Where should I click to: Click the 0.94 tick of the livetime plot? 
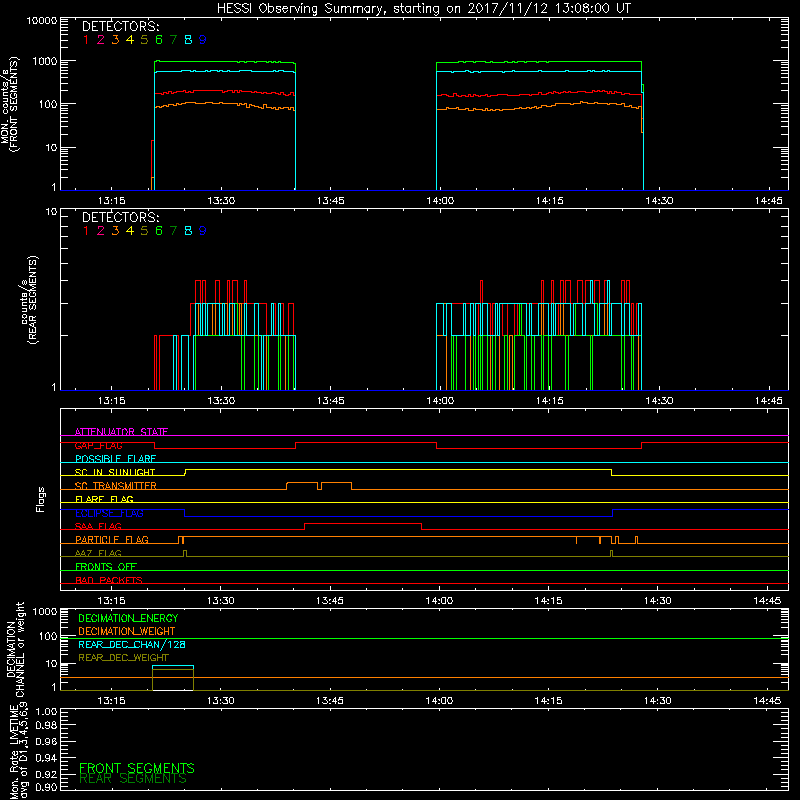(x=46, y=758)
